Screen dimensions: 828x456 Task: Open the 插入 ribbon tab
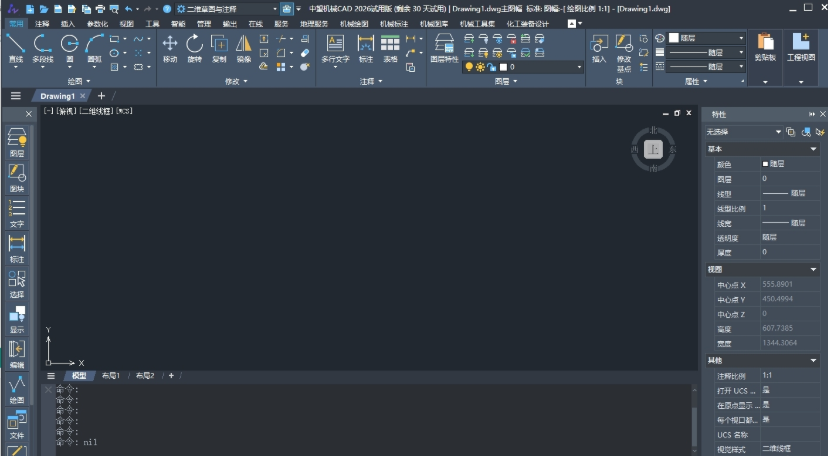click(x=68, y=22)
